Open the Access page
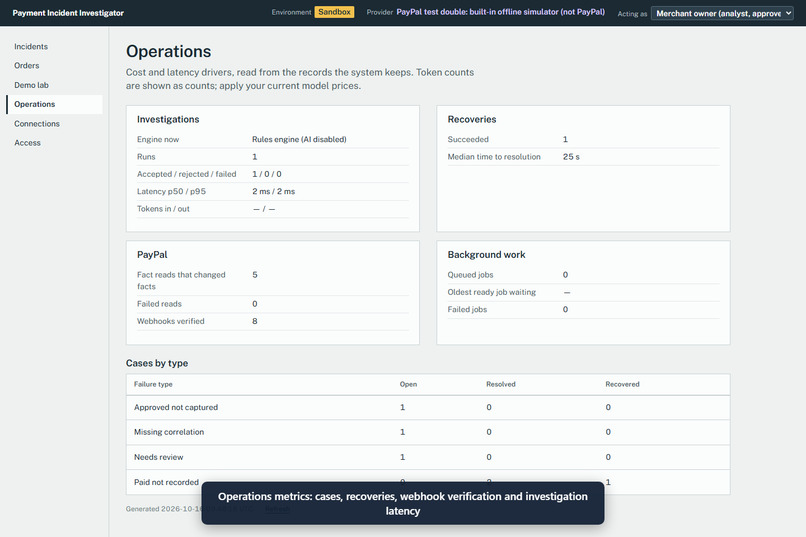The image size is (806, 537). [27, 143]
